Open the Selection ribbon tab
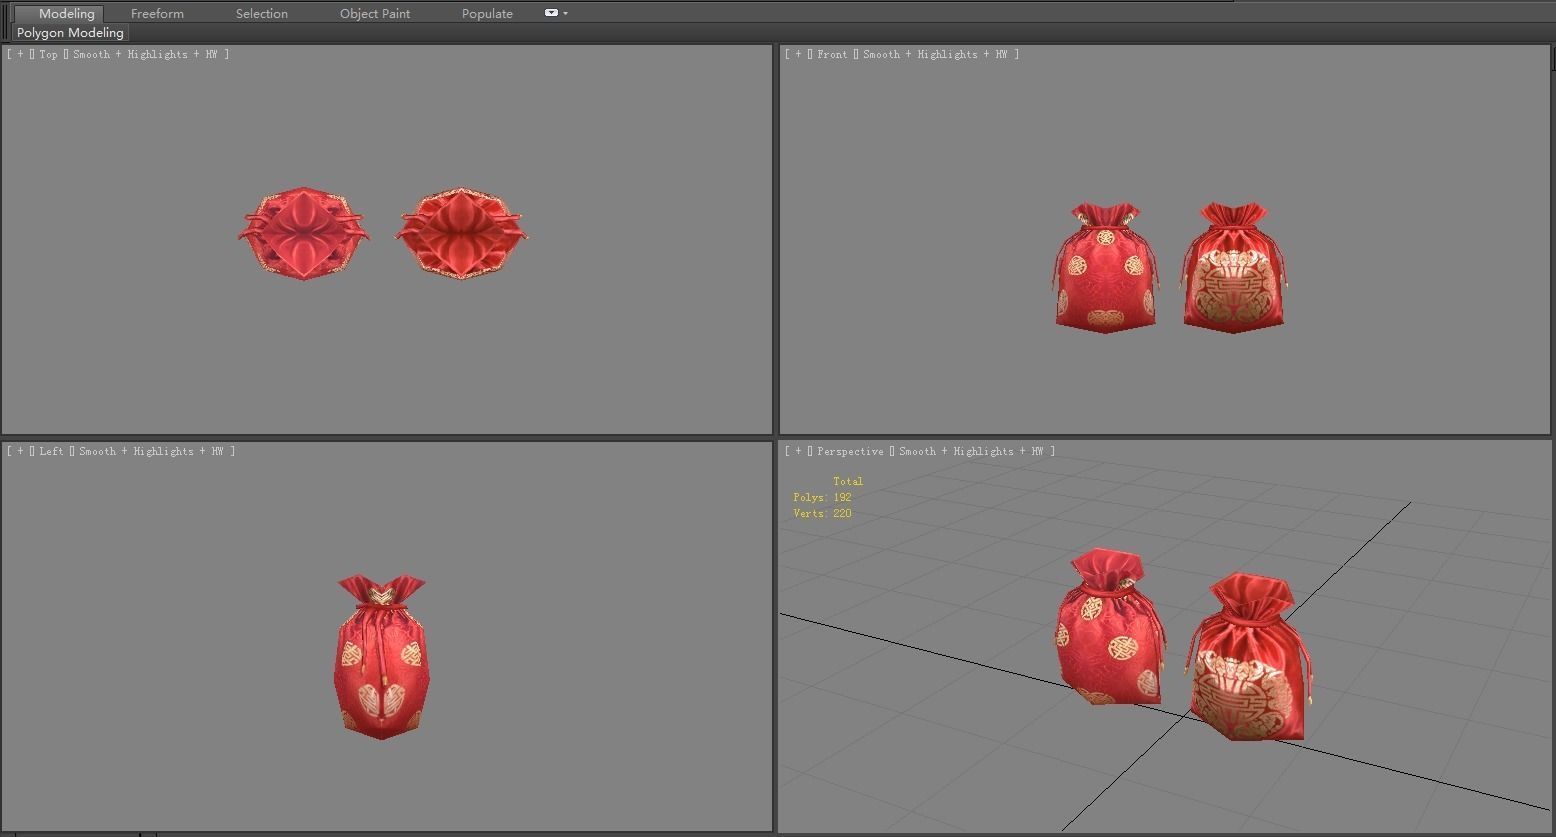This screenshot has height=837, width=1556. coord(262,13)
